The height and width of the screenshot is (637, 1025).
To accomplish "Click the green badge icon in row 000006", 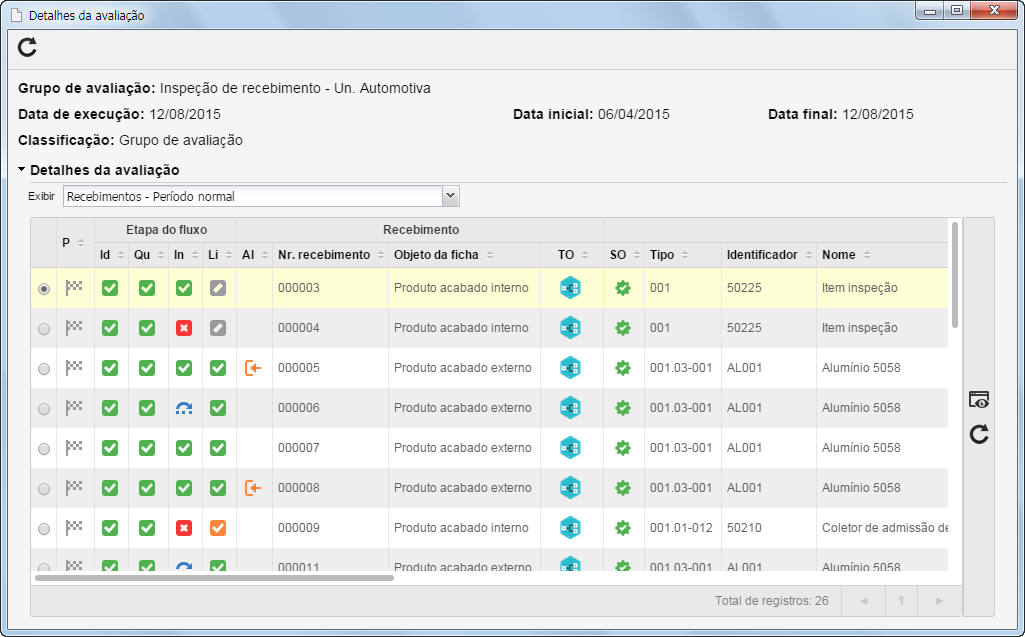I will coord(623,408).
